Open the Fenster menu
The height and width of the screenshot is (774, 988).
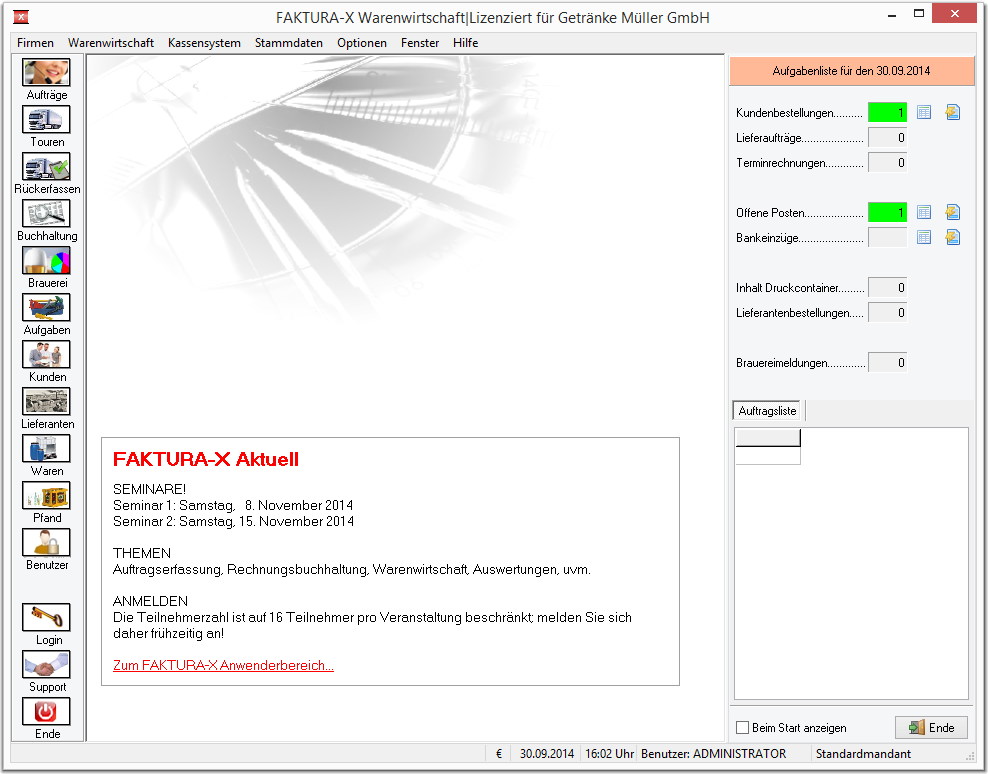420,43
